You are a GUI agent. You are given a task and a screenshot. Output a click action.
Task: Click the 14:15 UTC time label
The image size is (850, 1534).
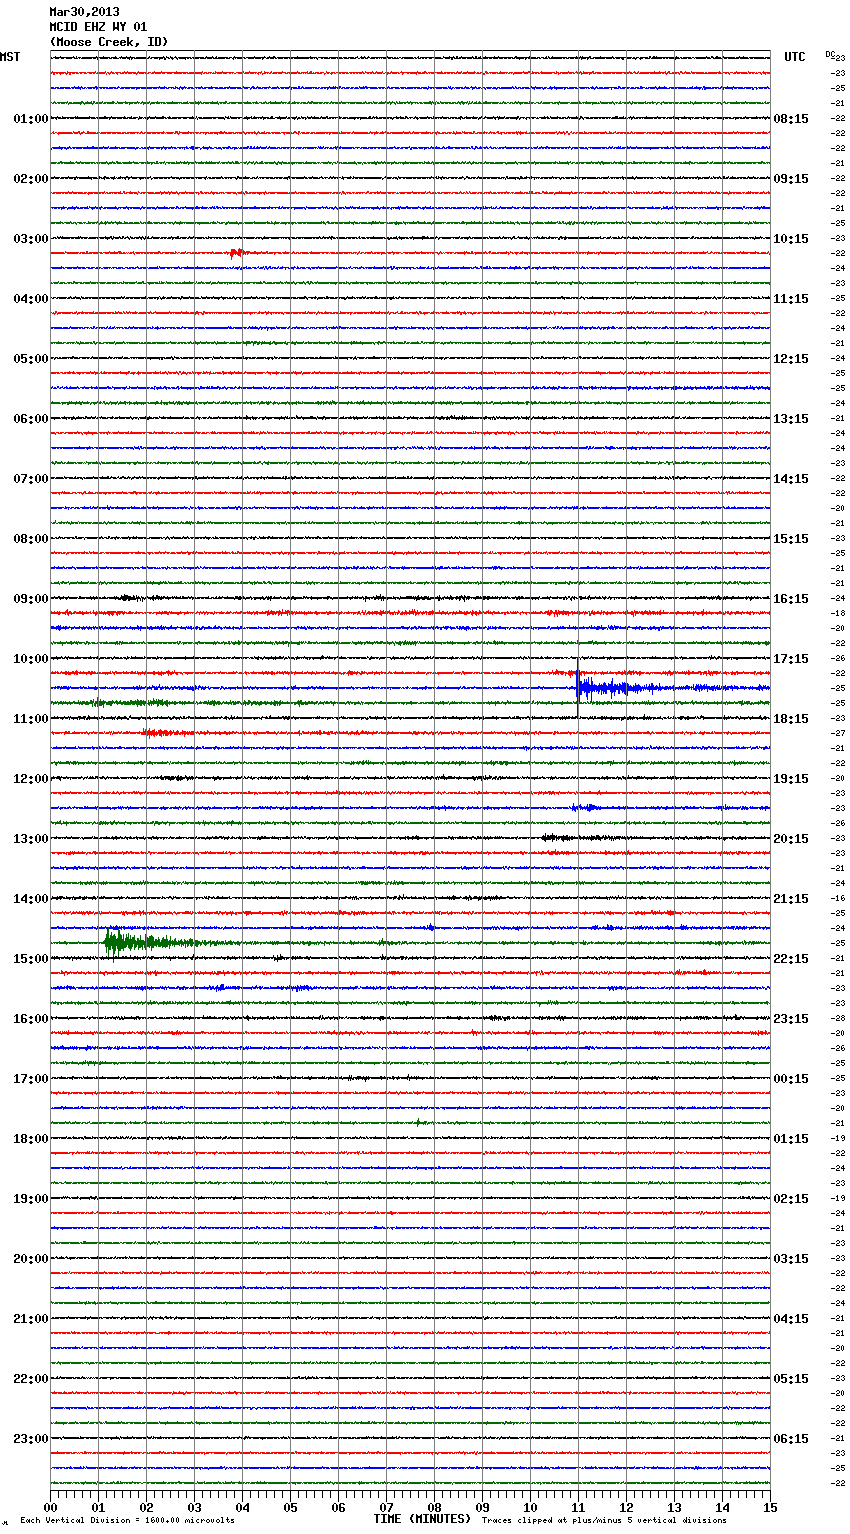coord(791,479)
